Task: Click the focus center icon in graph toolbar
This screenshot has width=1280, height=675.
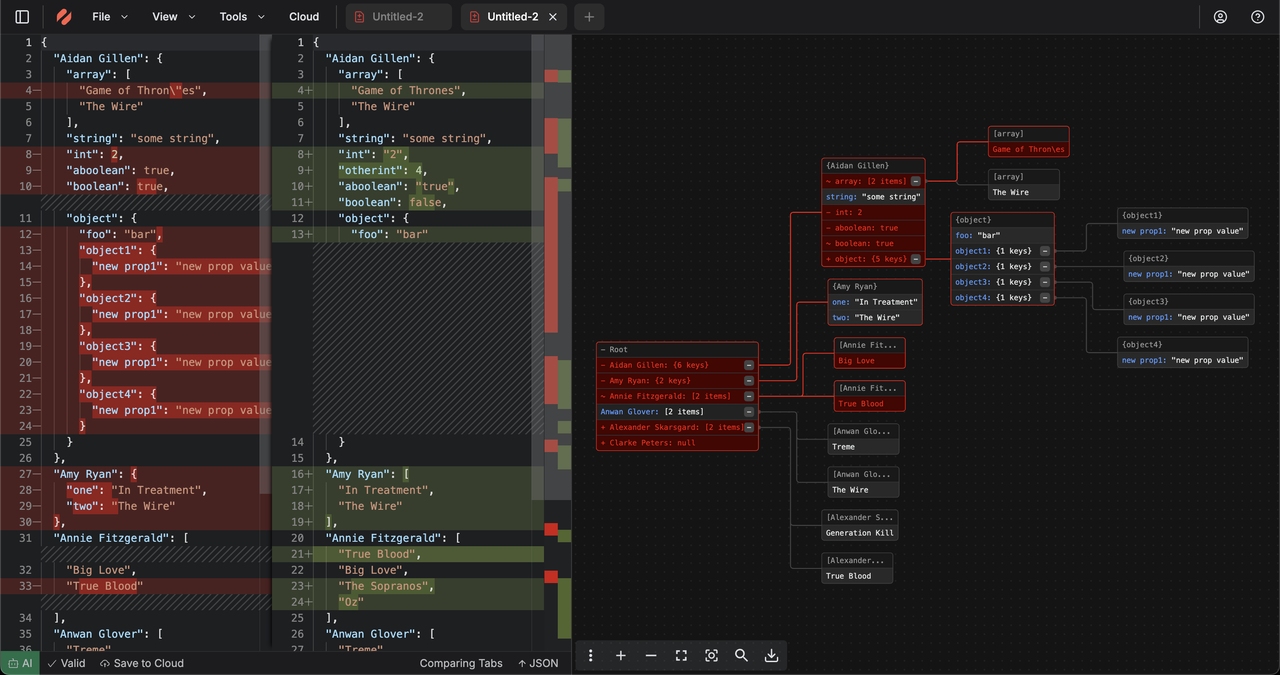Action: click(711, 655)
